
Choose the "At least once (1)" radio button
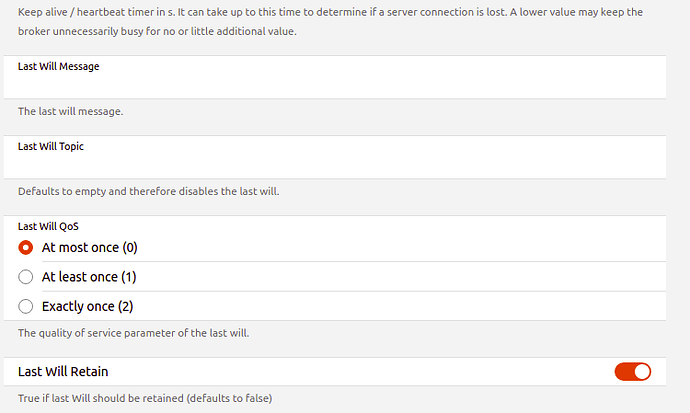26,277
